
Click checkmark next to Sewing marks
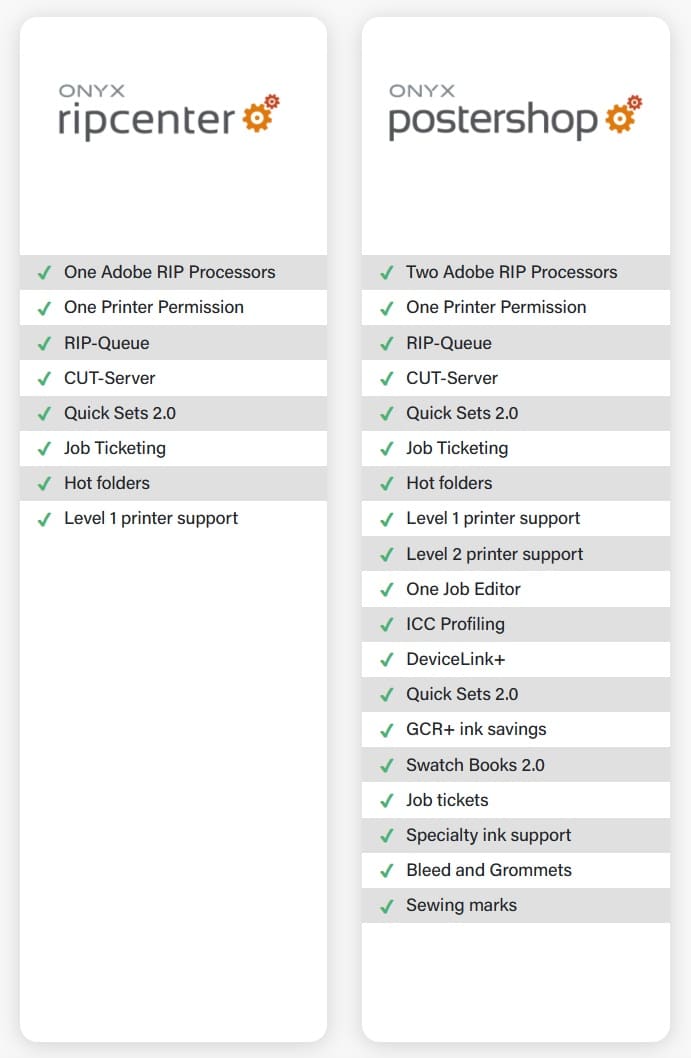tap(386, 907)
